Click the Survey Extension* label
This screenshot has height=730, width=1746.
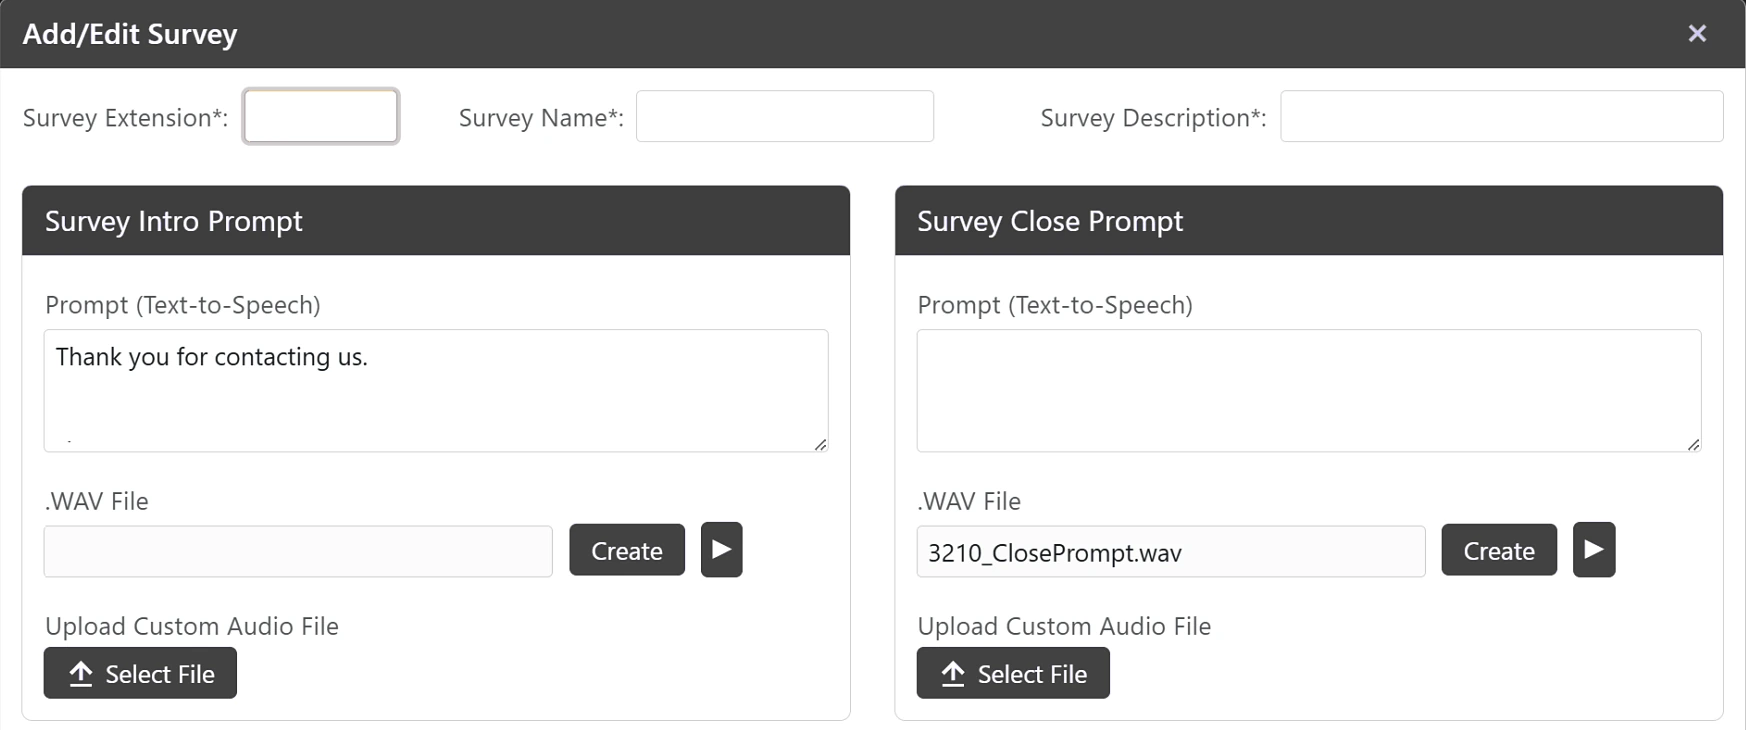click(x=125, y=117)
